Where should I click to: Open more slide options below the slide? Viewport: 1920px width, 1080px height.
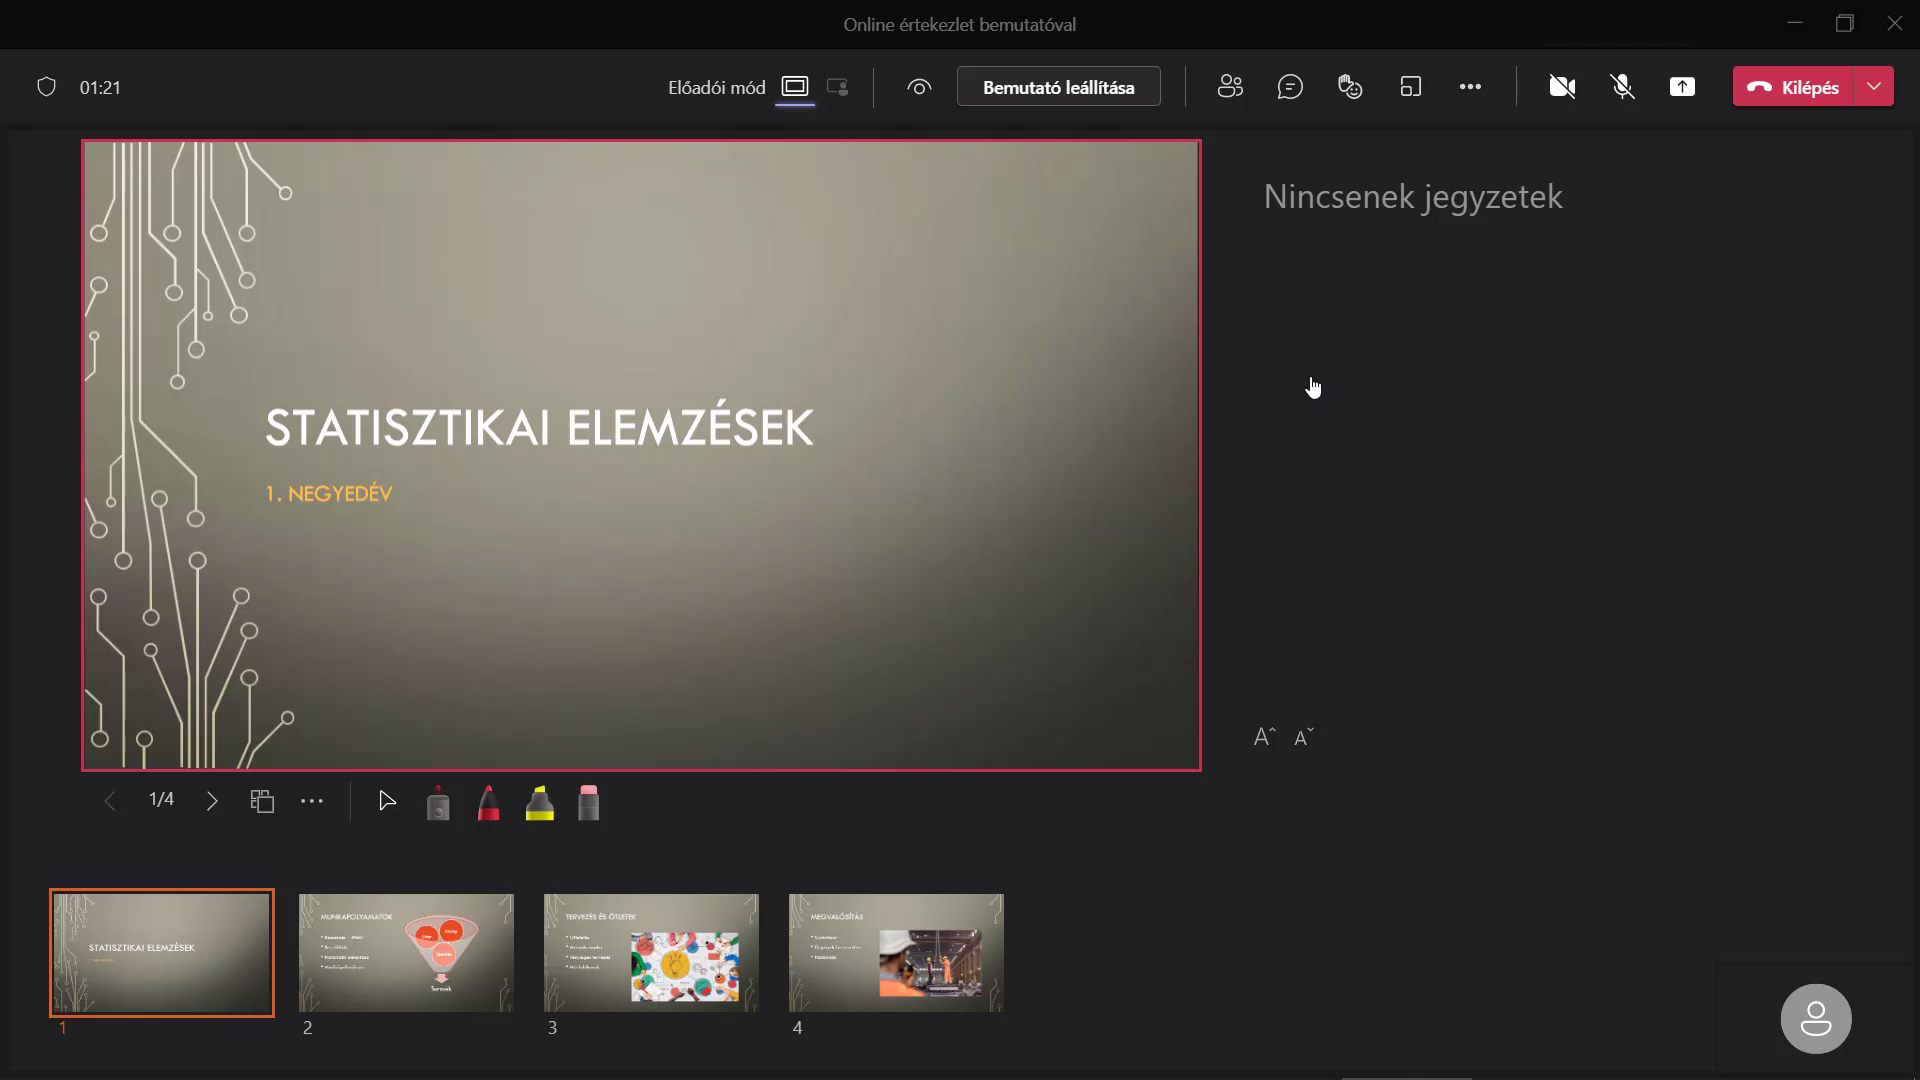(x=312, y=801)
